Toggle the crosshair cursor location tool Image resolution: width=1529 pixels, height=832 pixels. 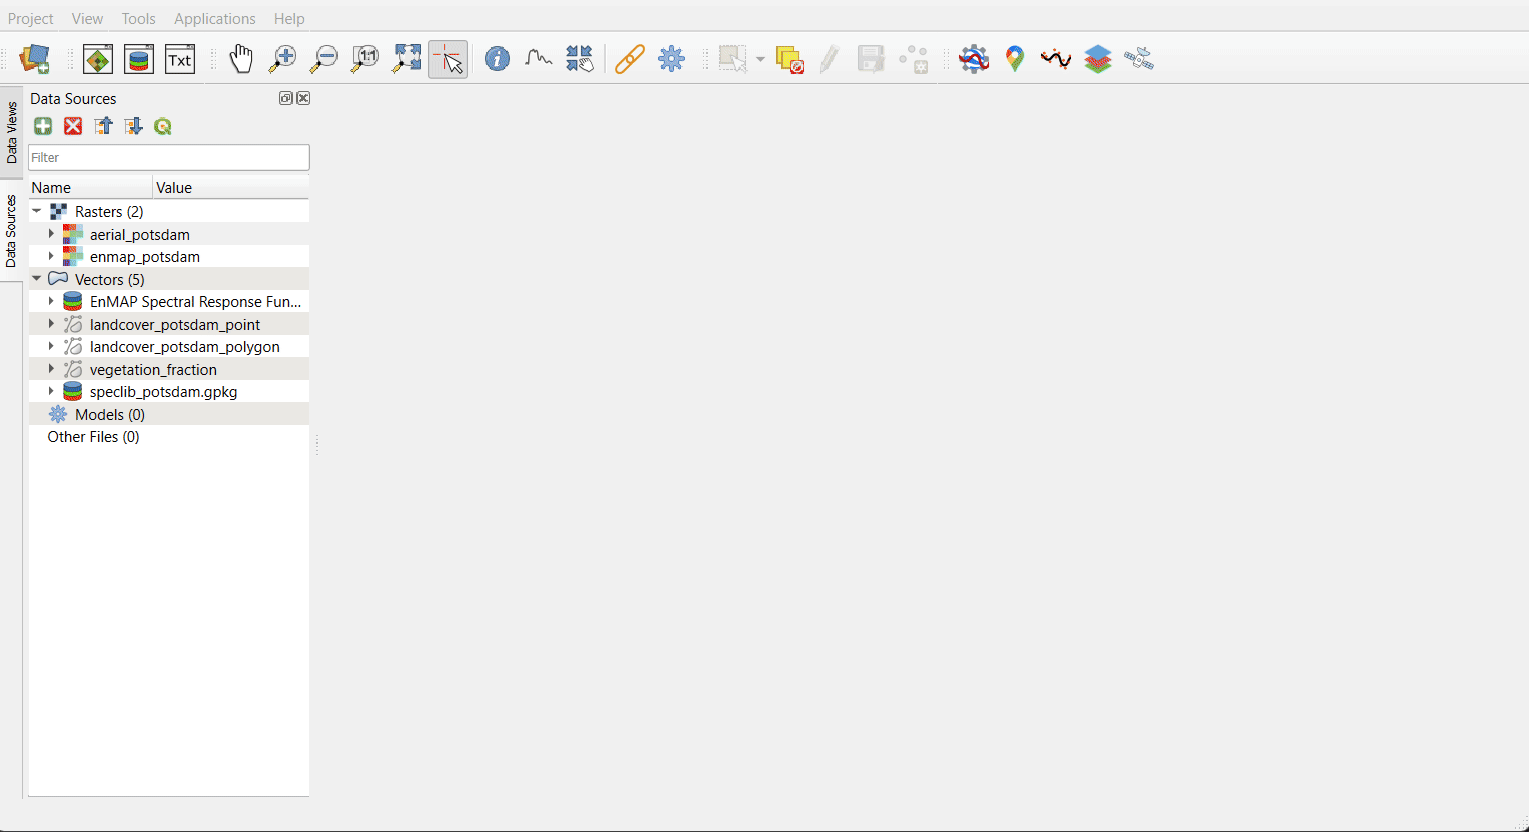(448, 60)
